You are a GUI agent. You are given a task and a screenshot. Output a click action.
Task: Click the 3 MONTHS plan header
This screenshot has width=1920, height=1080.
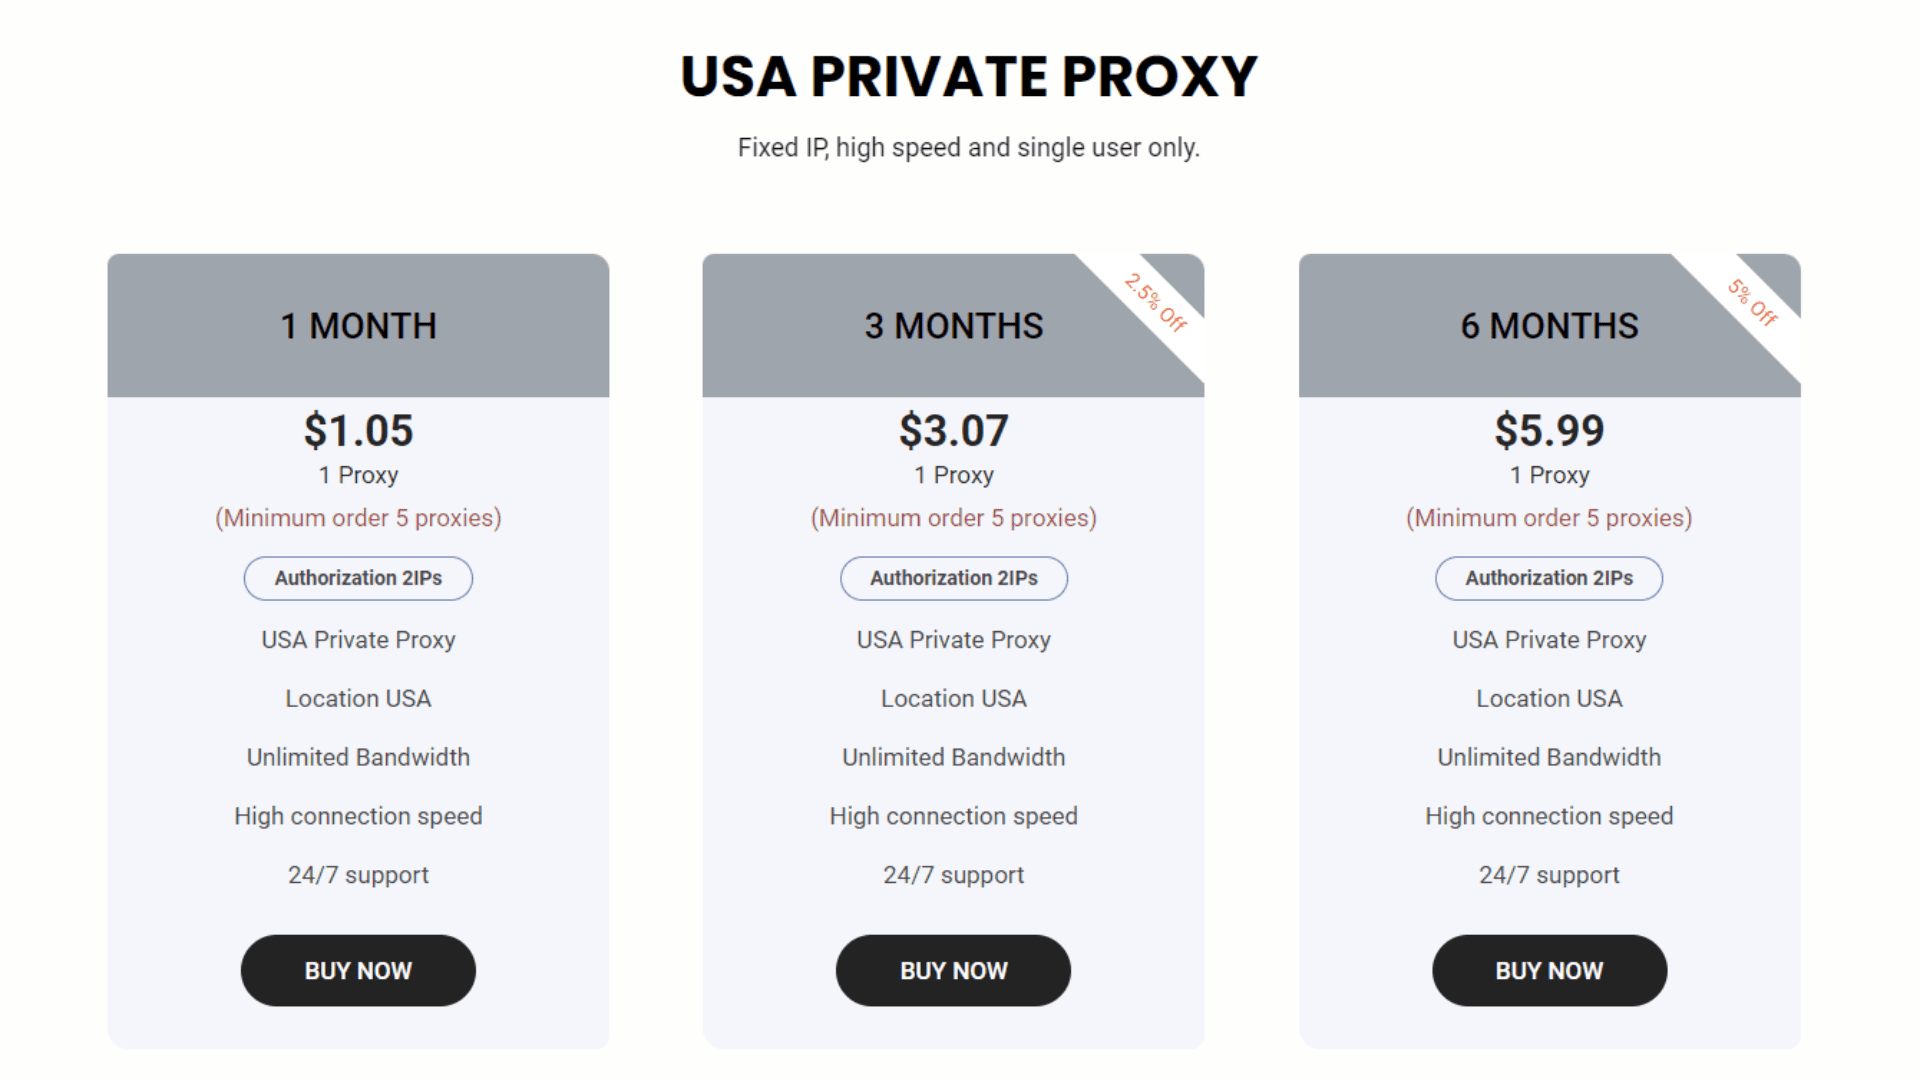[953, 325]
